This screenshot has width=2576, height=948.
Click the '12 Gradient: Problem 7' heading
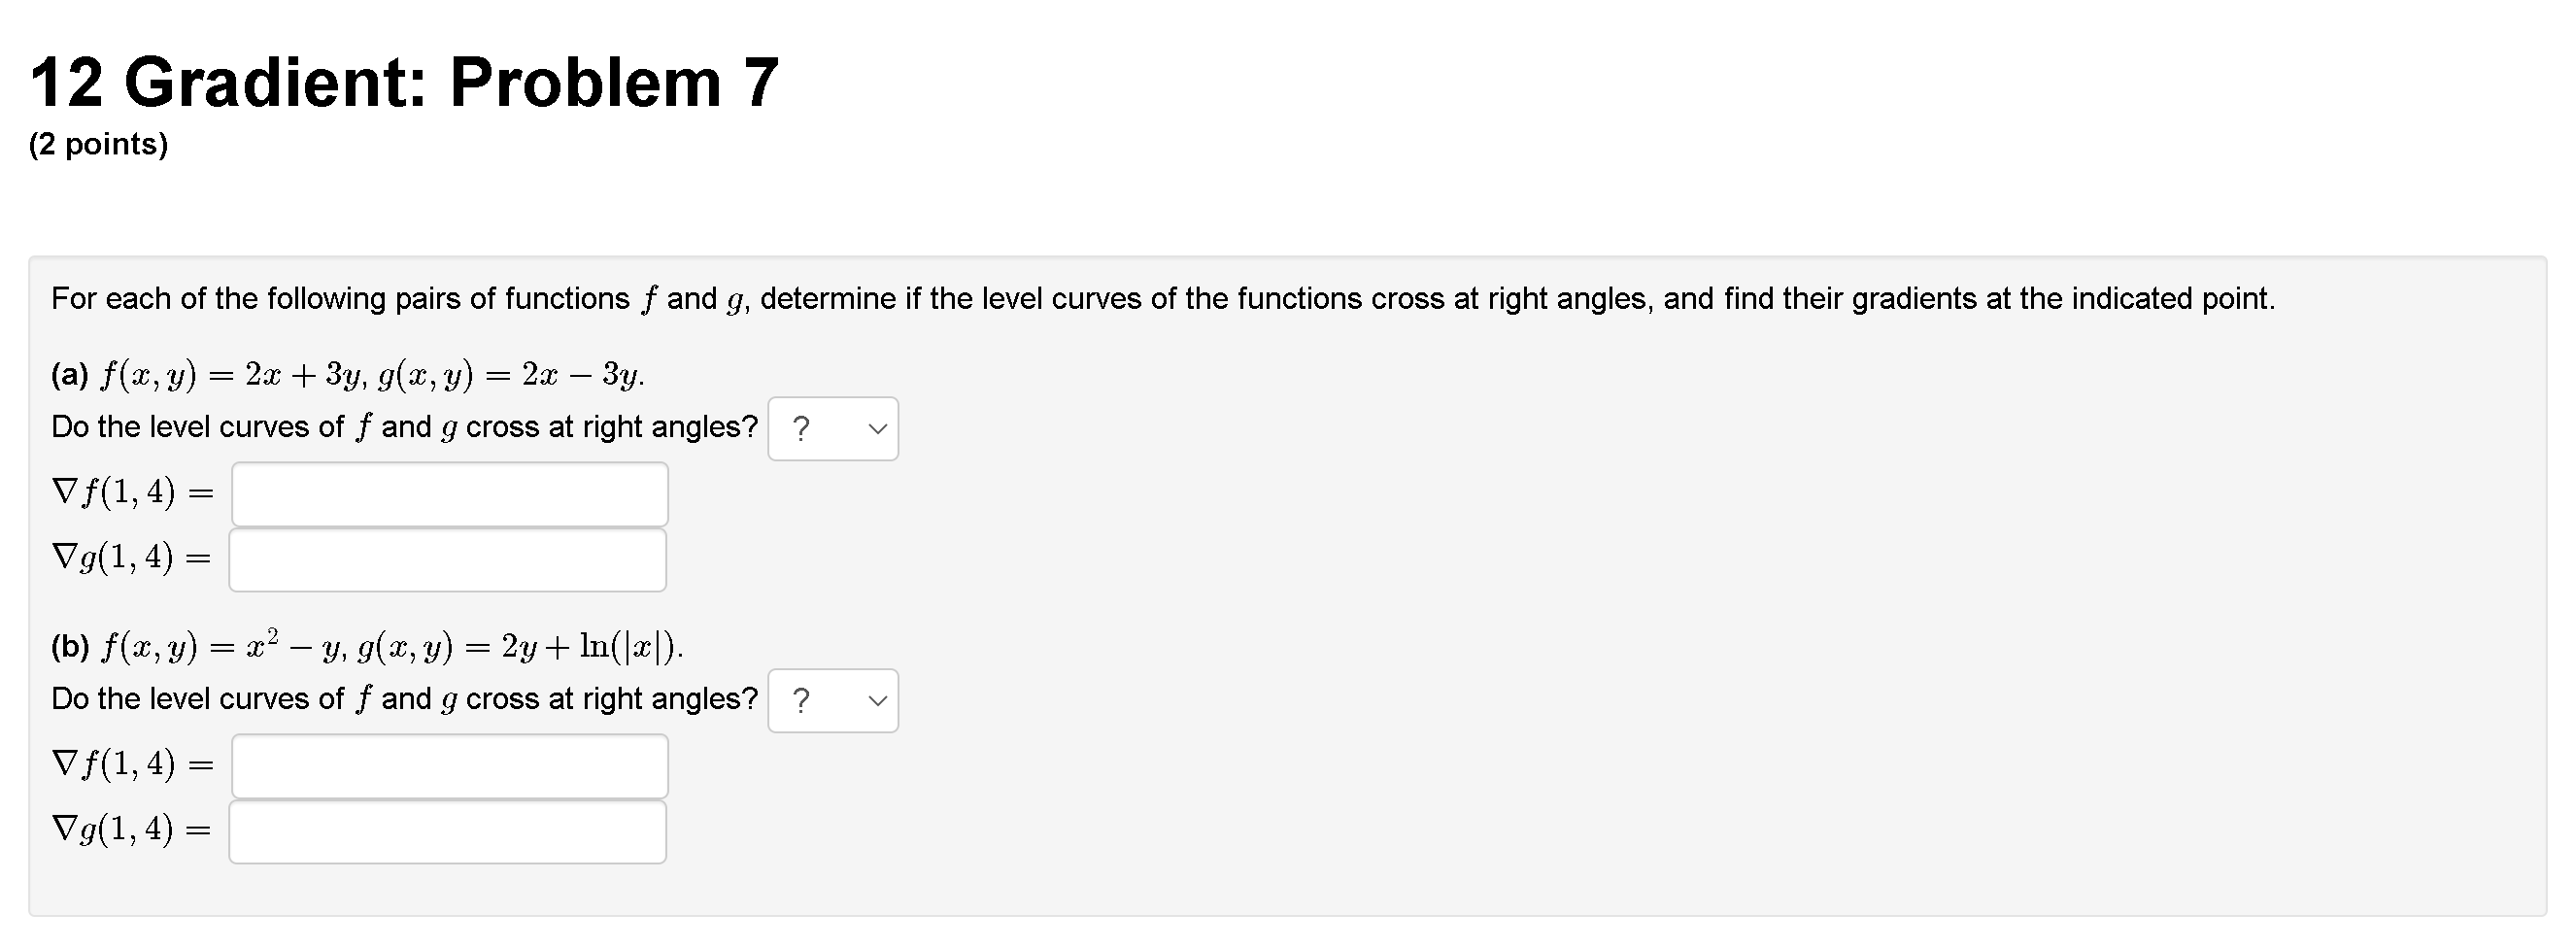pos(400,80)
